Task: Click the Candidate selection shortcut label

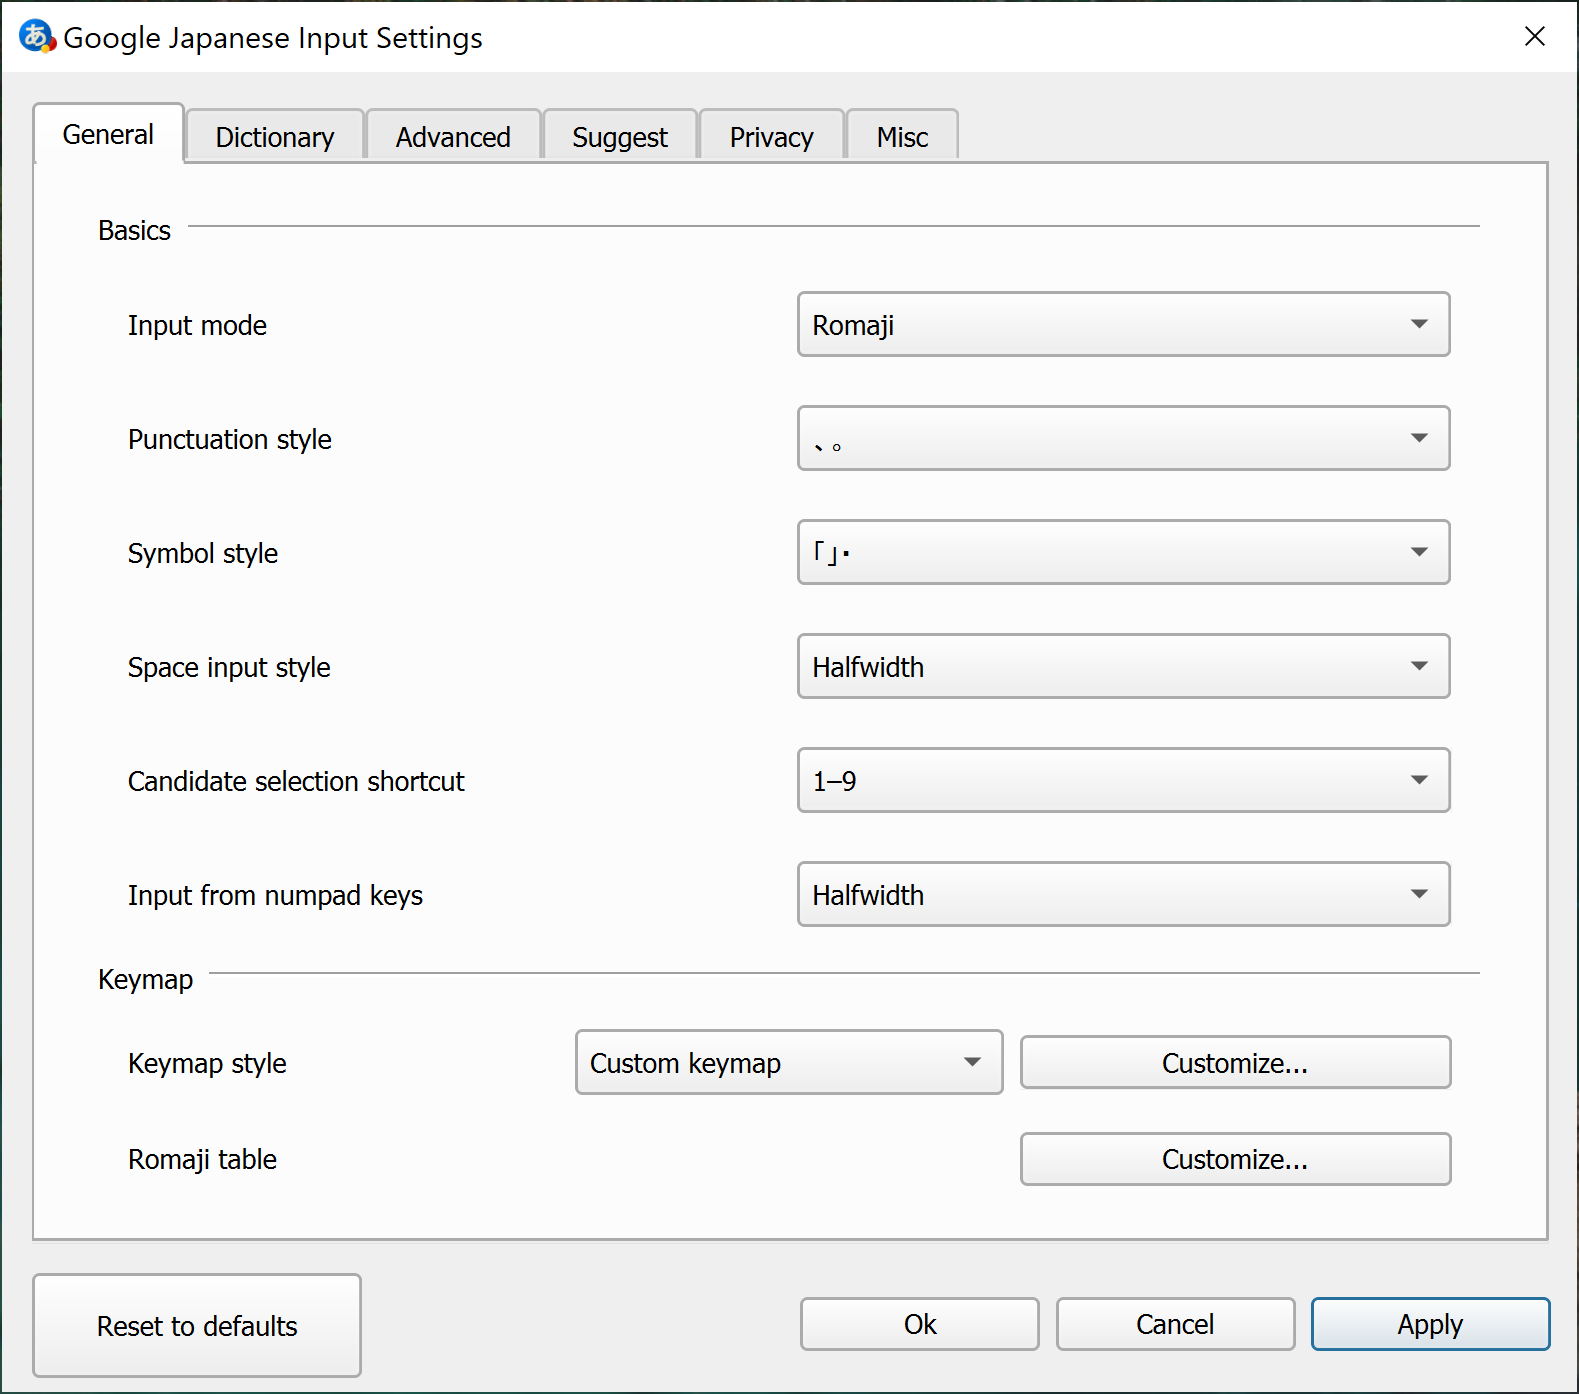Action: tap(296, 781)
